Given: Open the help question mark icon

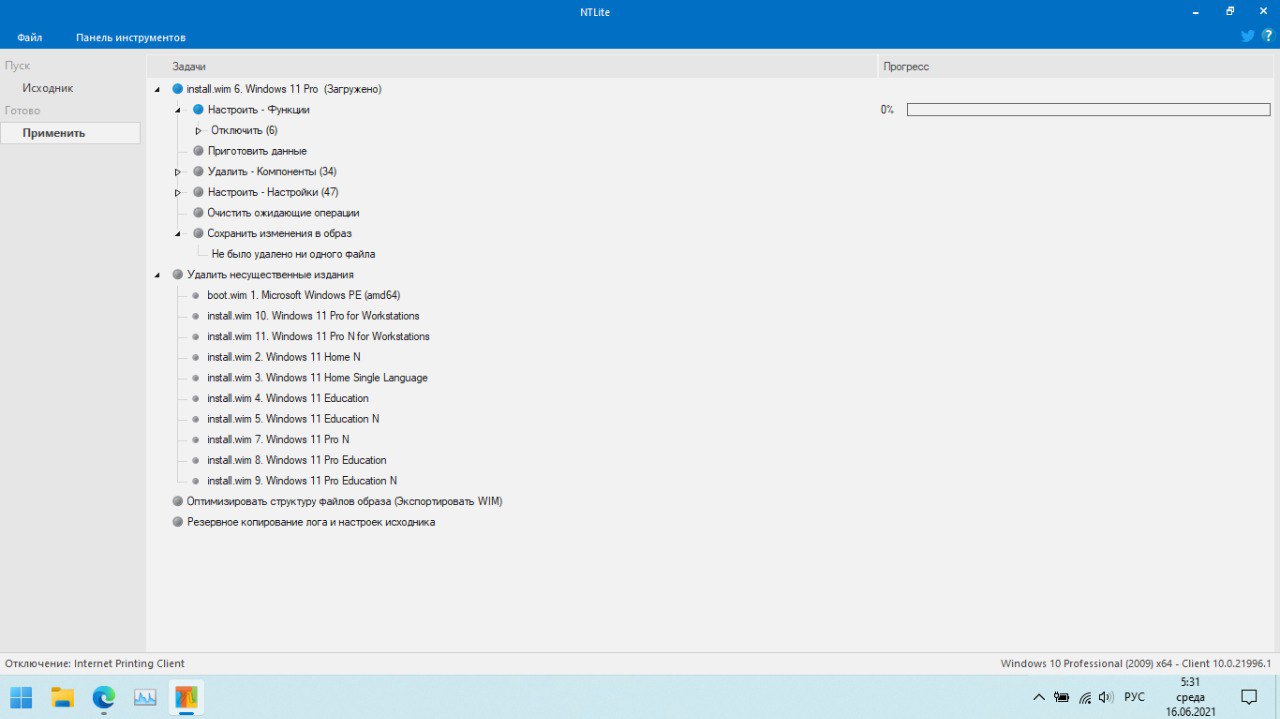Looking at the screenshot, I should click(1267, 36).
